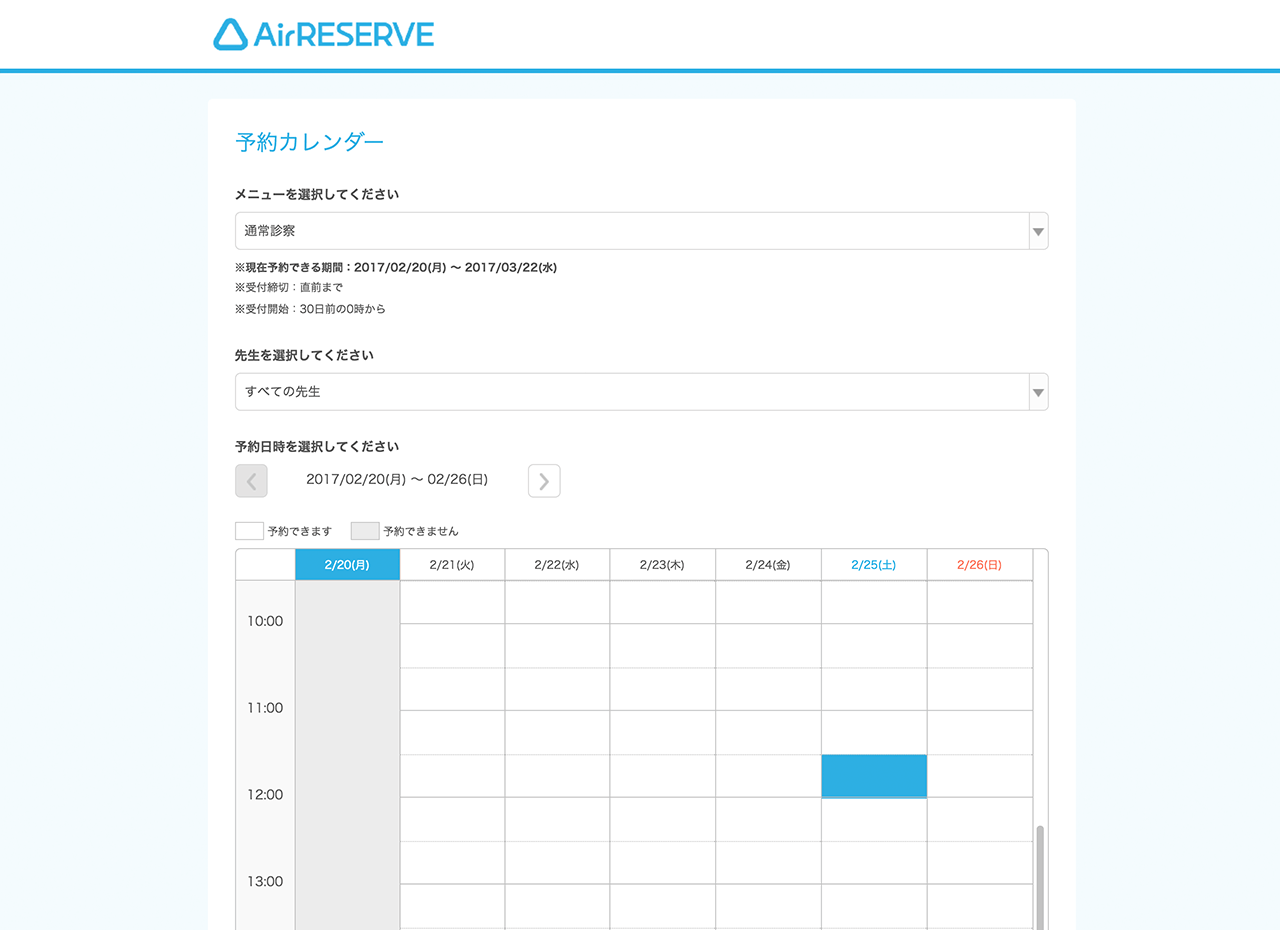Click the calendar vertical scrollbar thumb
This screenshot has width=1280, height=930.
pyautogui.click(x=1040, y=876)
